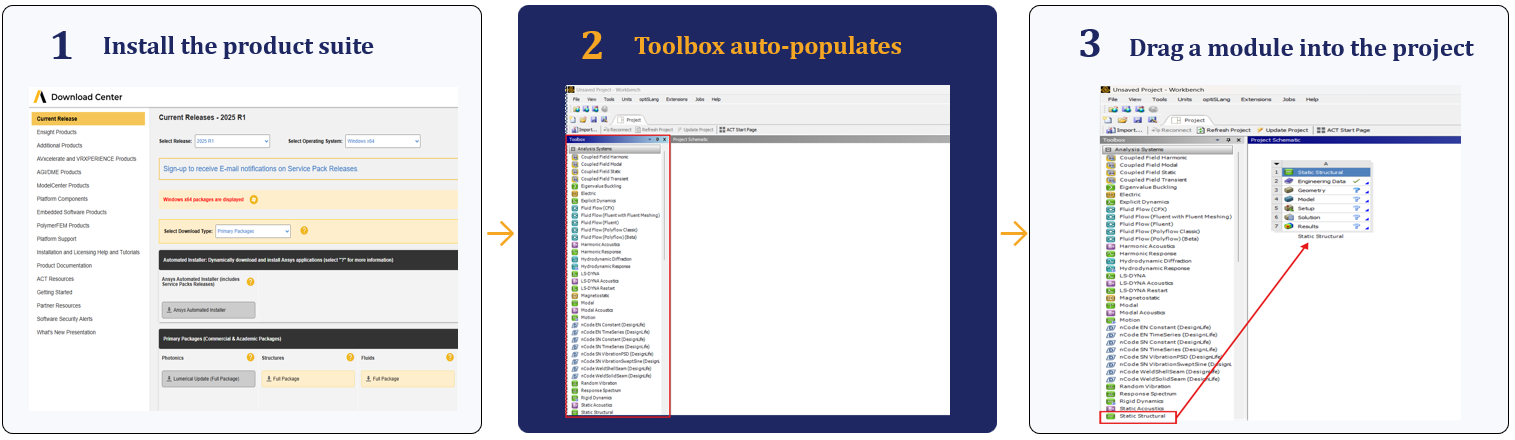
Task: Click Static Structural icon in step 3 Toolbox
Action: pos(1110,415)
